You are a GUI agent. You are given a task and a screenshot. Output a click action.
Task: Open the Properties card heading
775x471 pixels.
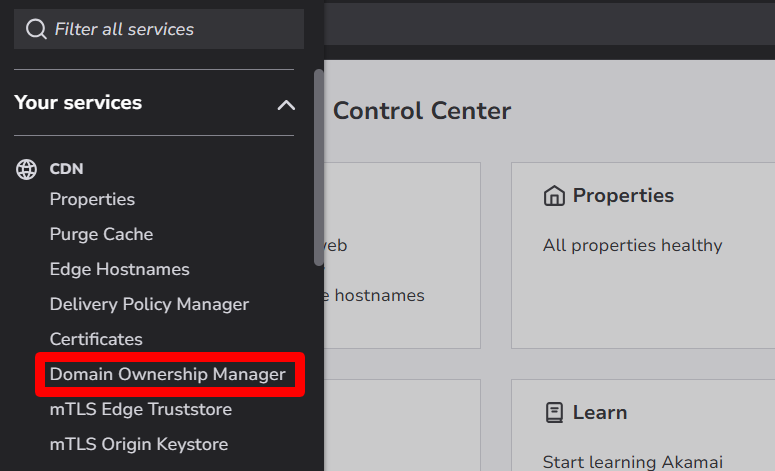623,196
